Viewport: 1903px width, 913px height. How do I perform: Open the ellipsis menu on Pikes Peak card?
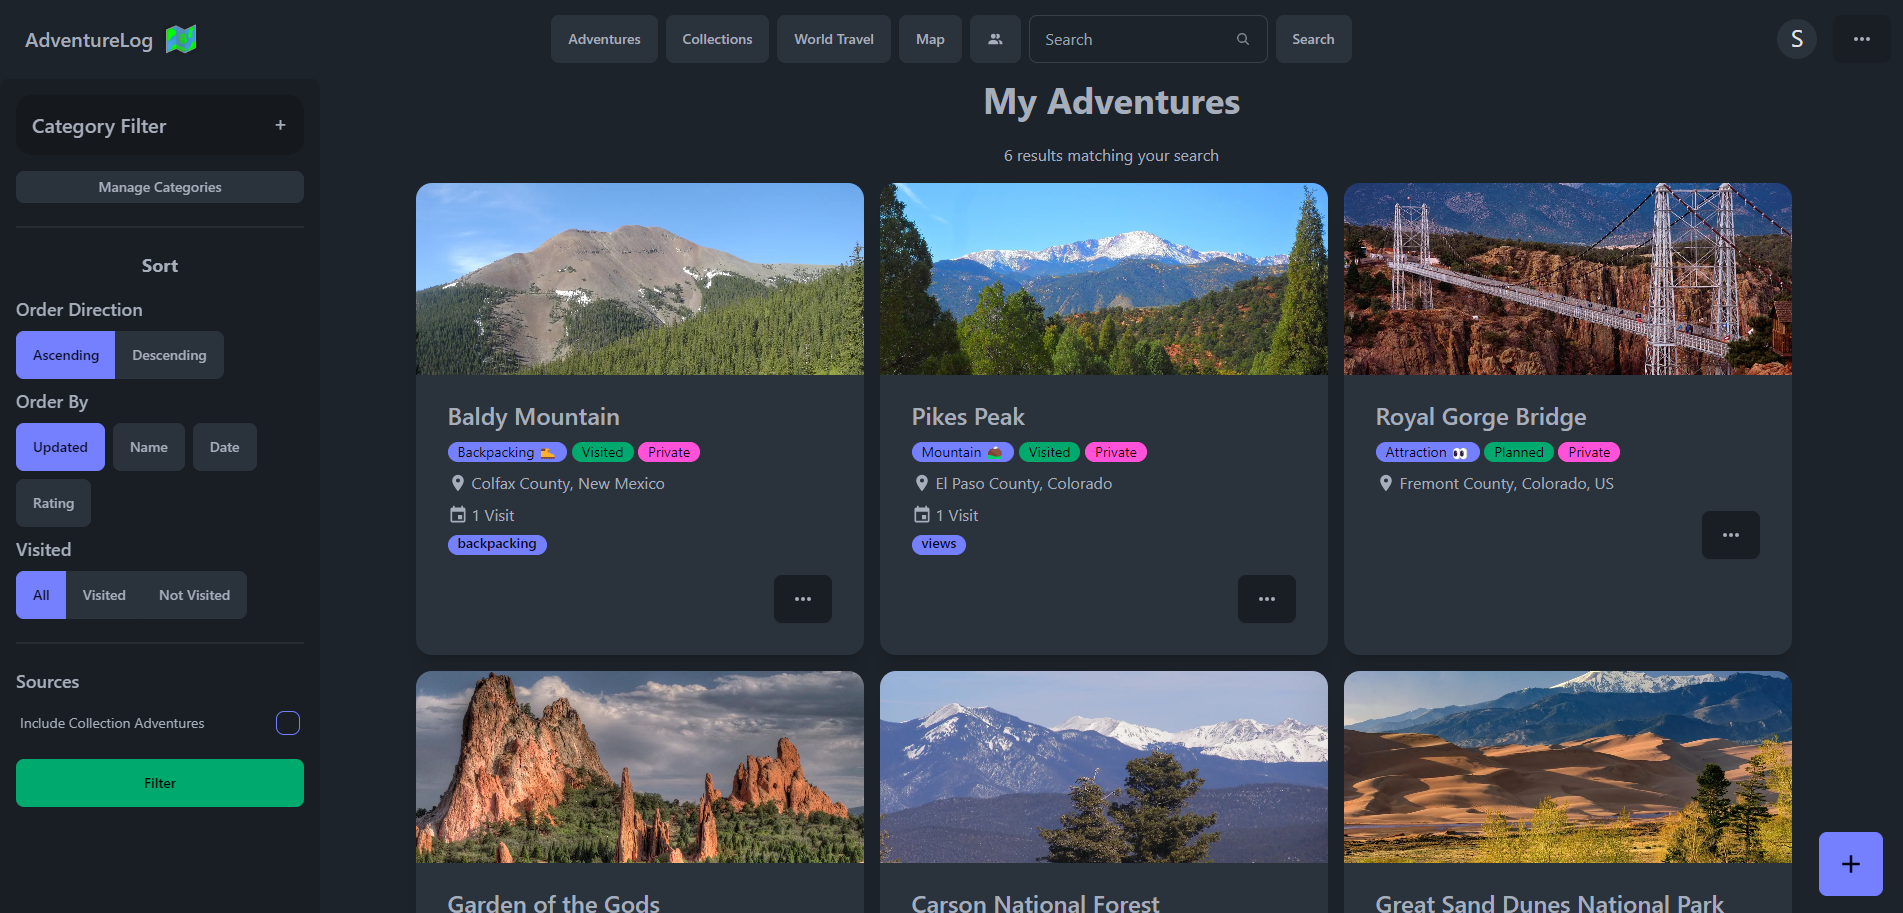pos(1266,599)
